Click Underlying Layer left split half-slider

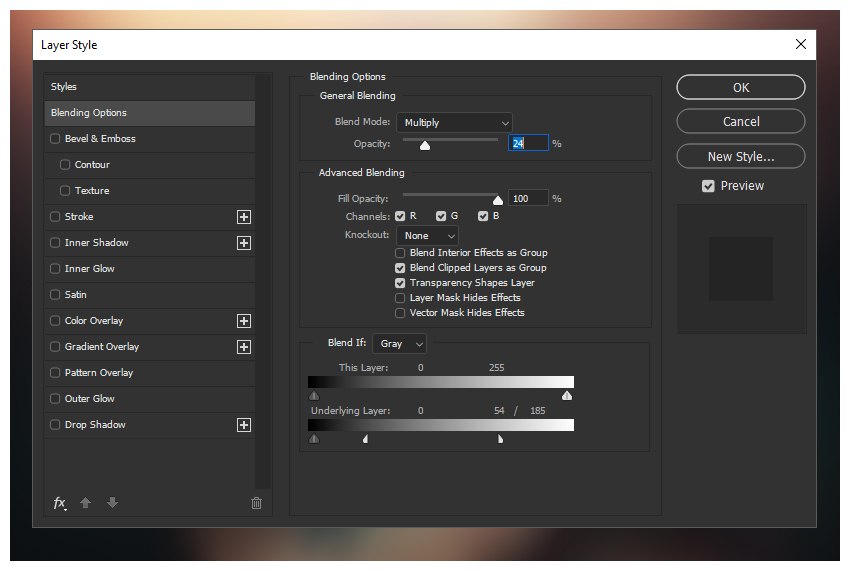click(366, 439)
